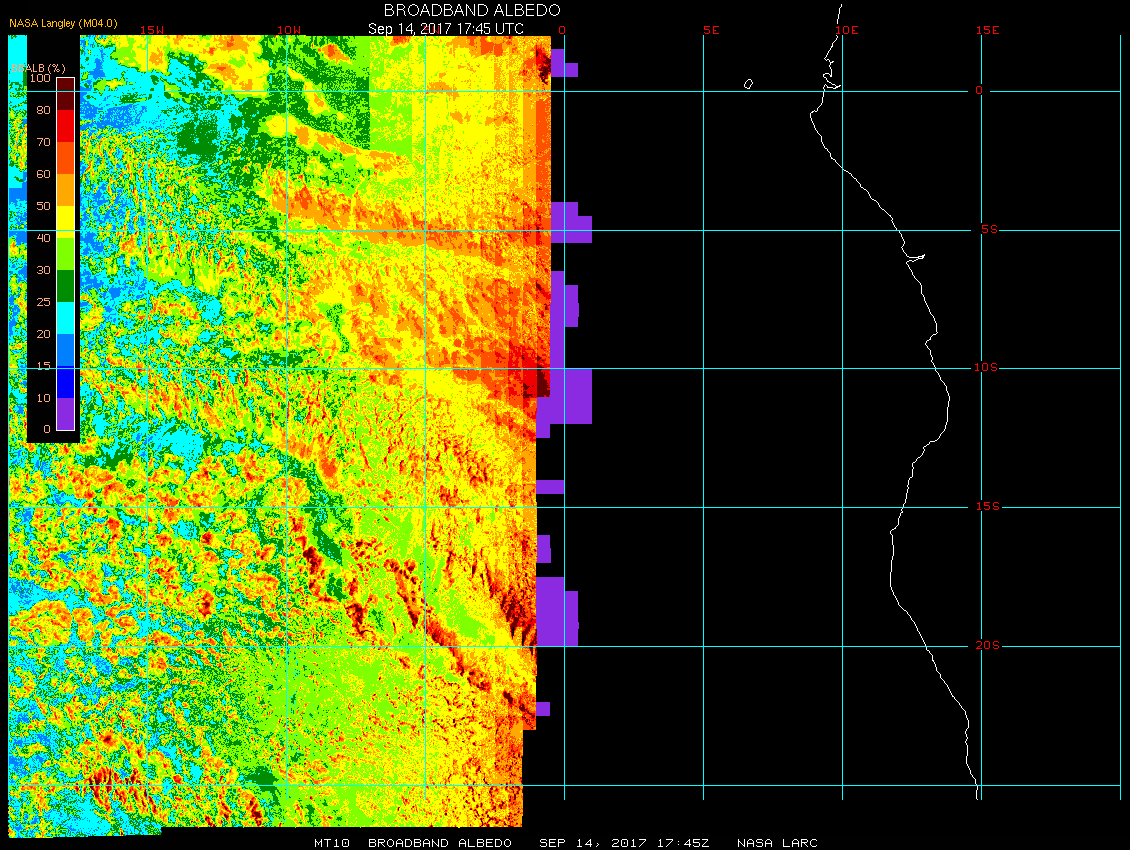Click the large BROADBAND ALBEDO title at top
This screenshot has width=1130, height=850.
pos(471,10)
